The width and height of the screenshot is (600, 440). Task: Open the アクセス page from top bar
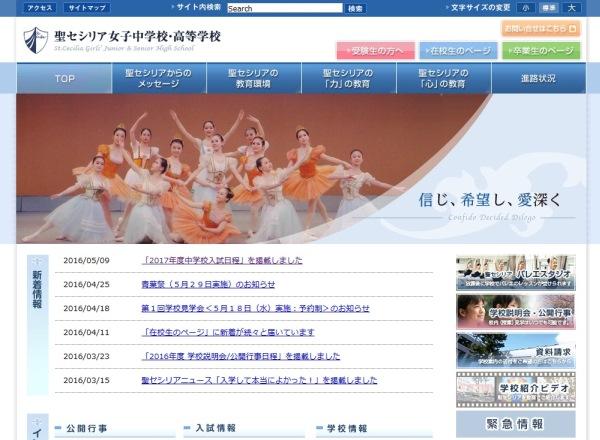(x=40, y=8)
